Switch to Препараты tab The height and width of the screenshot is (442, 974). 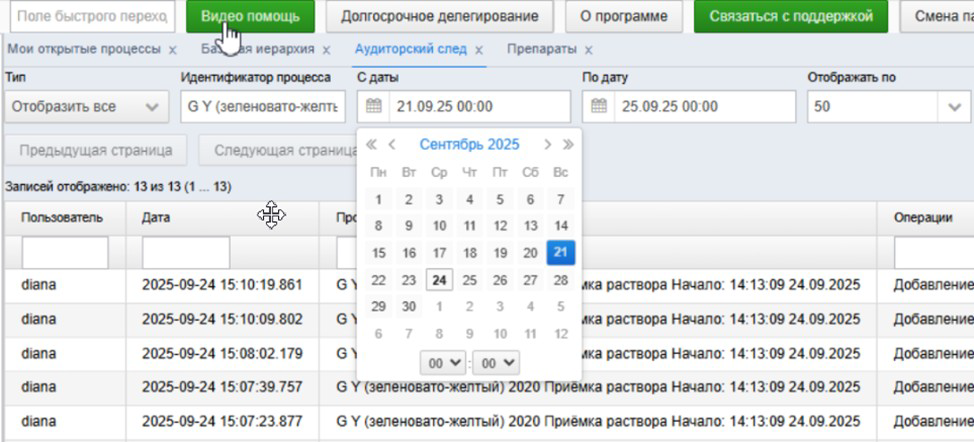tap(542, 49)
